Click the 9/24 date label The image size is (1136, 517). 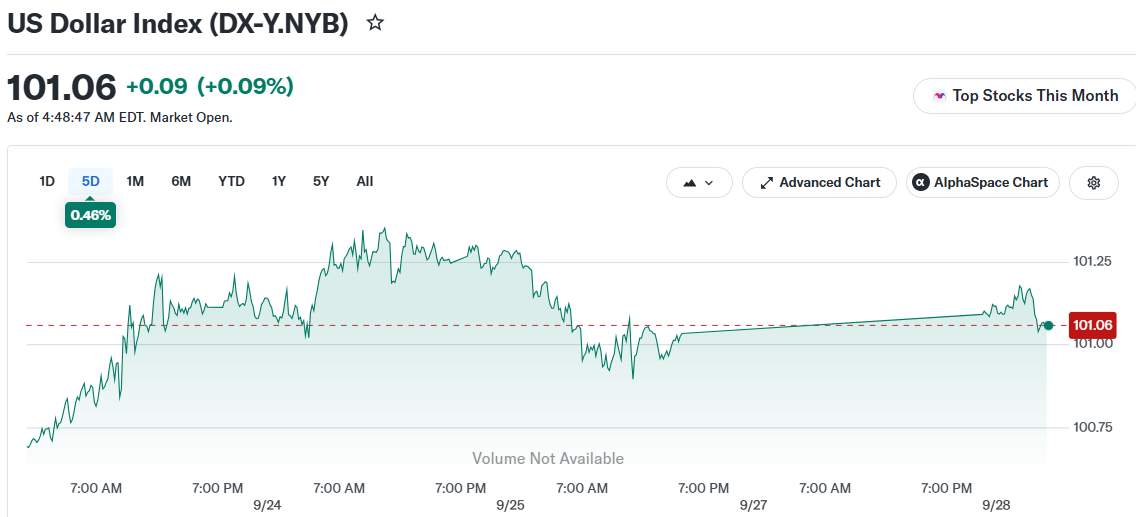point(267,505)
